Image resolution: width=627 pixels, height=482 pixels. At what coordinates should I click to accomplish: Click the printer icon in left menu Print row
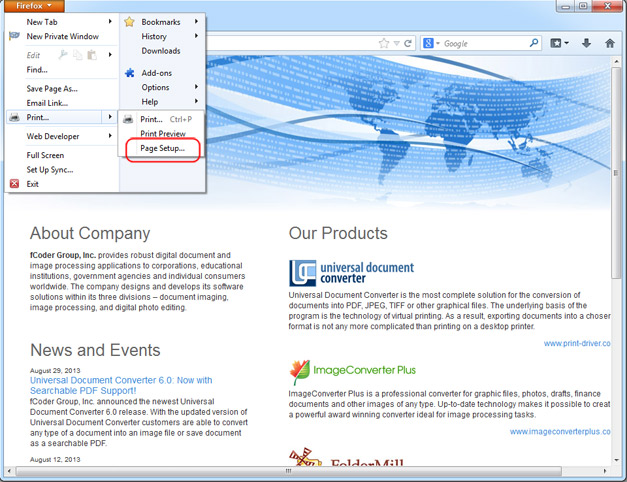coord(14,117)
